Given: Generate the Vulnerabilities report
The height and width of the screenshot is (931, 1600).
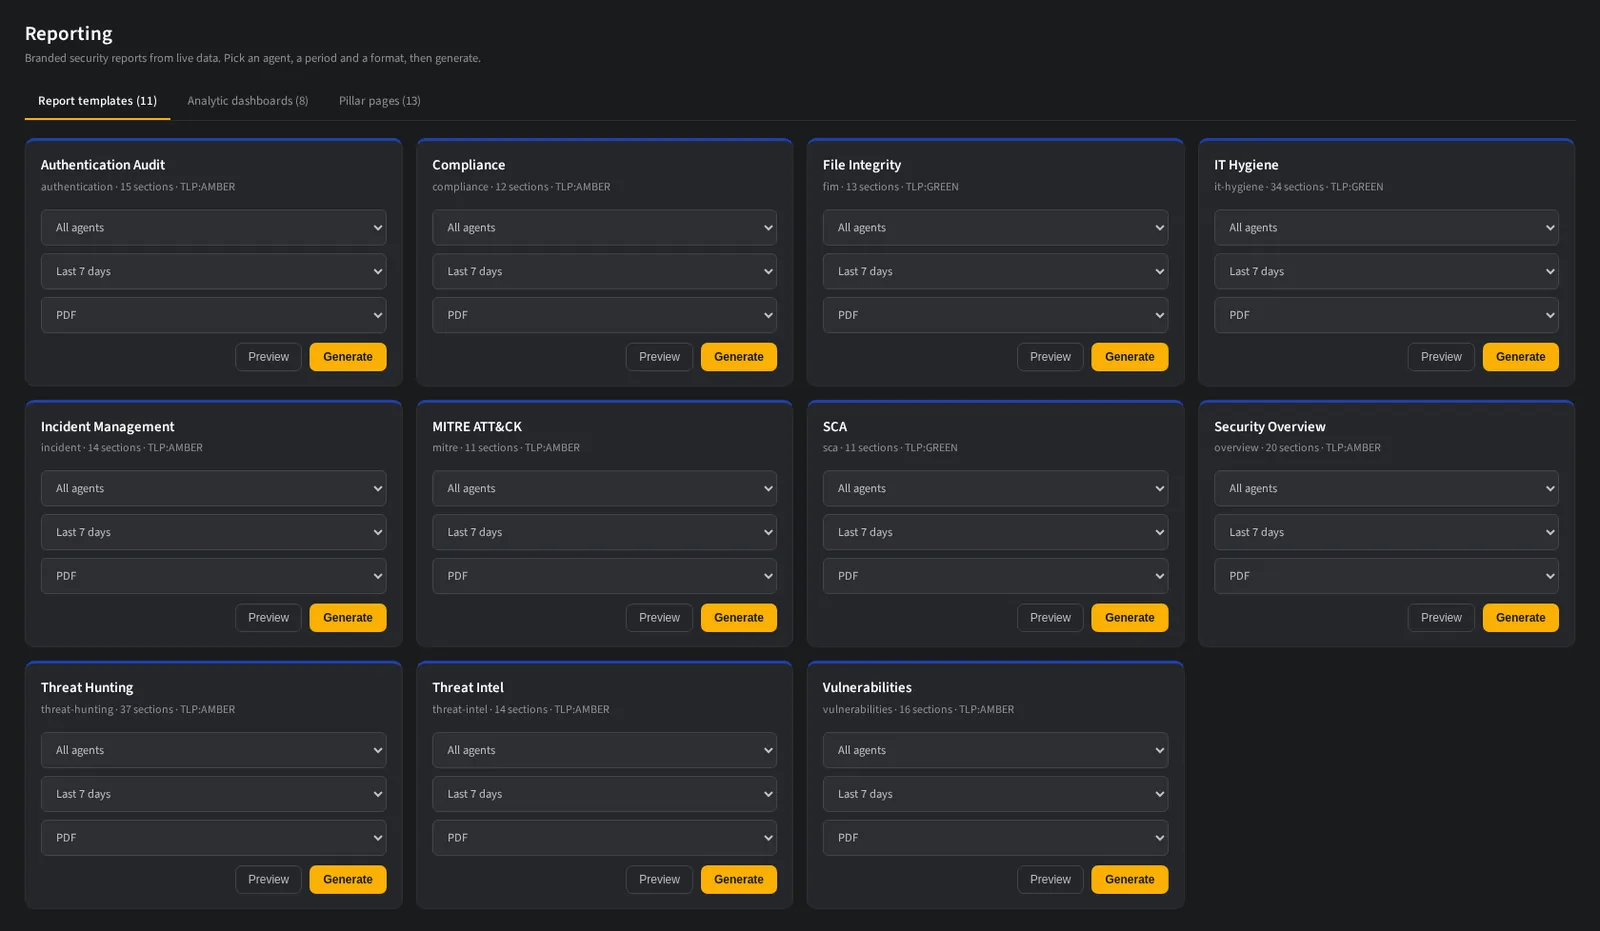Looking at the screenshot, I should pos(1130,880).
